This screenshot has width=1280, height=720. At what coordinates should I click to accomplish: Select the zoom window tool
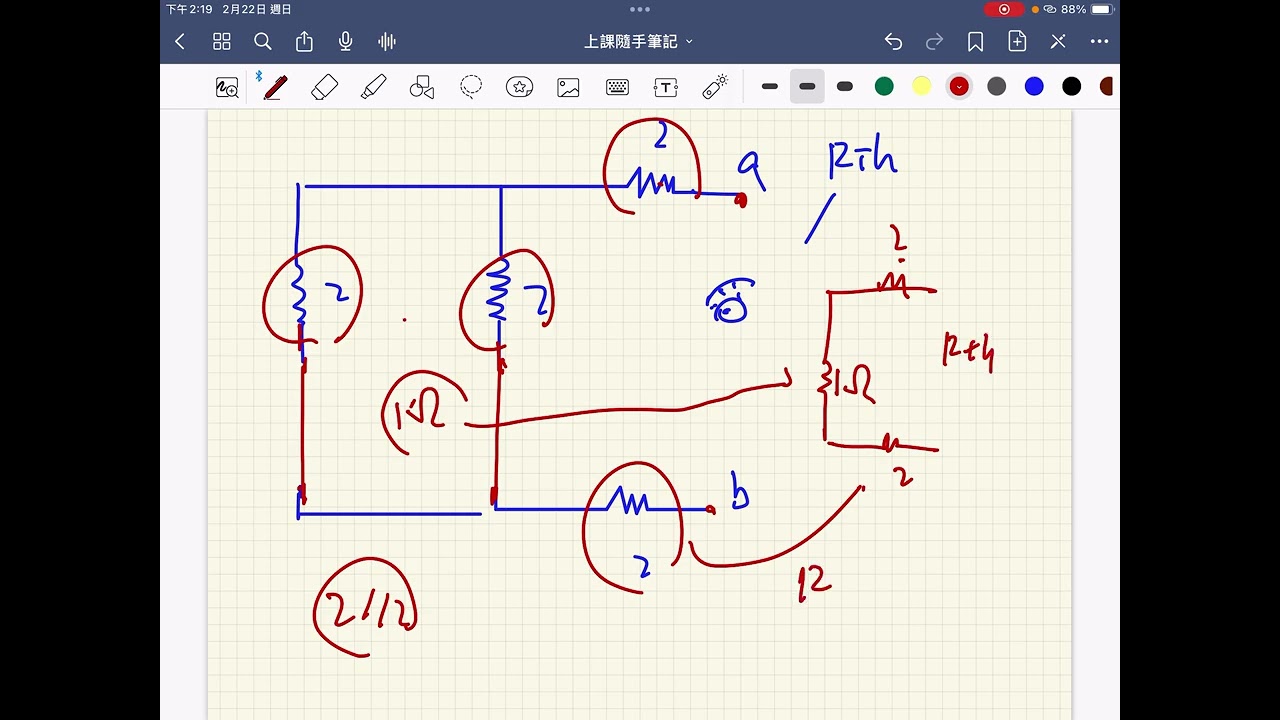(x=227, y=87)
